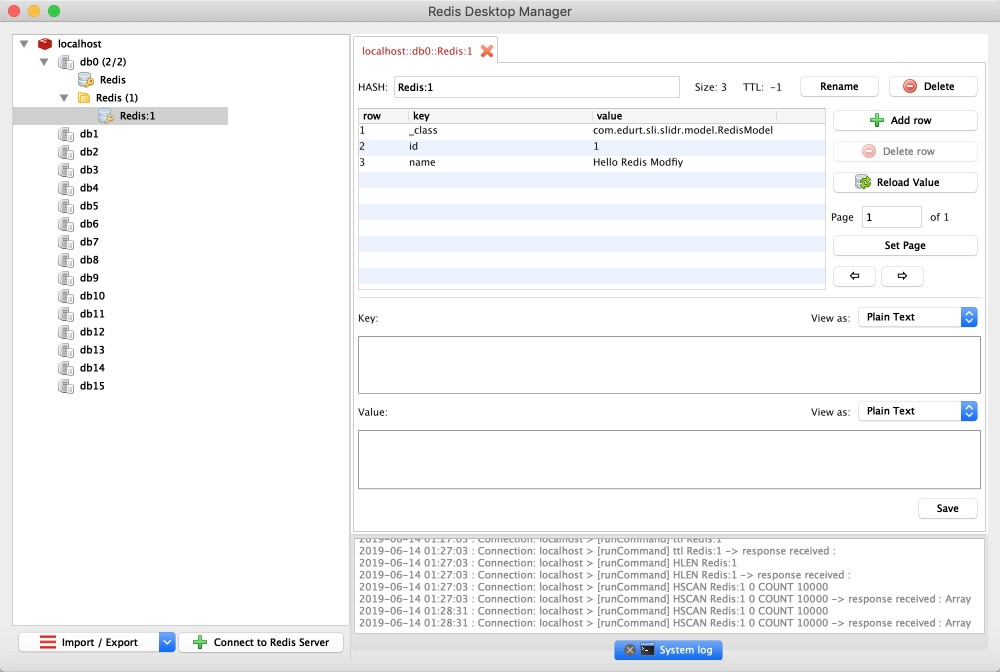Click the db2 database icon

point(66,152)
